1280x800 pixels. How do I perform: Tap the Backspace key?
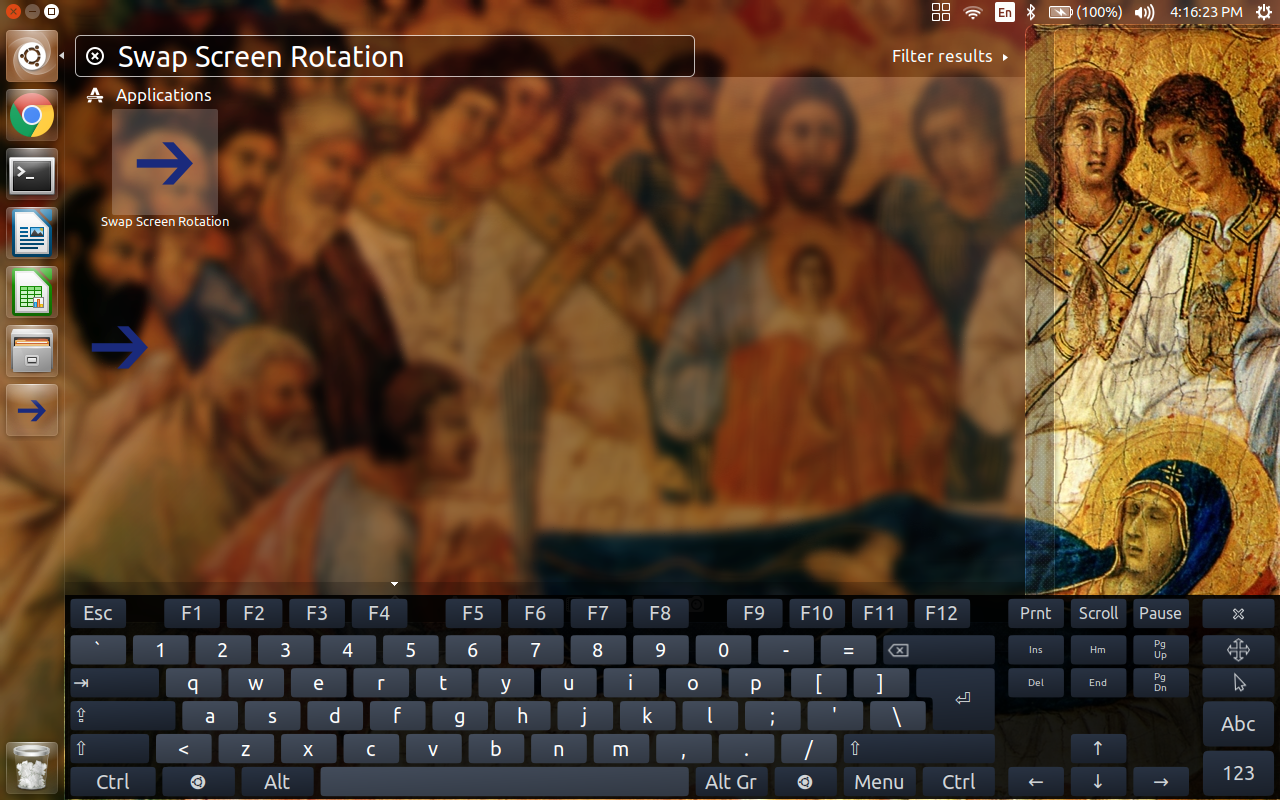(x=939, y=650)
